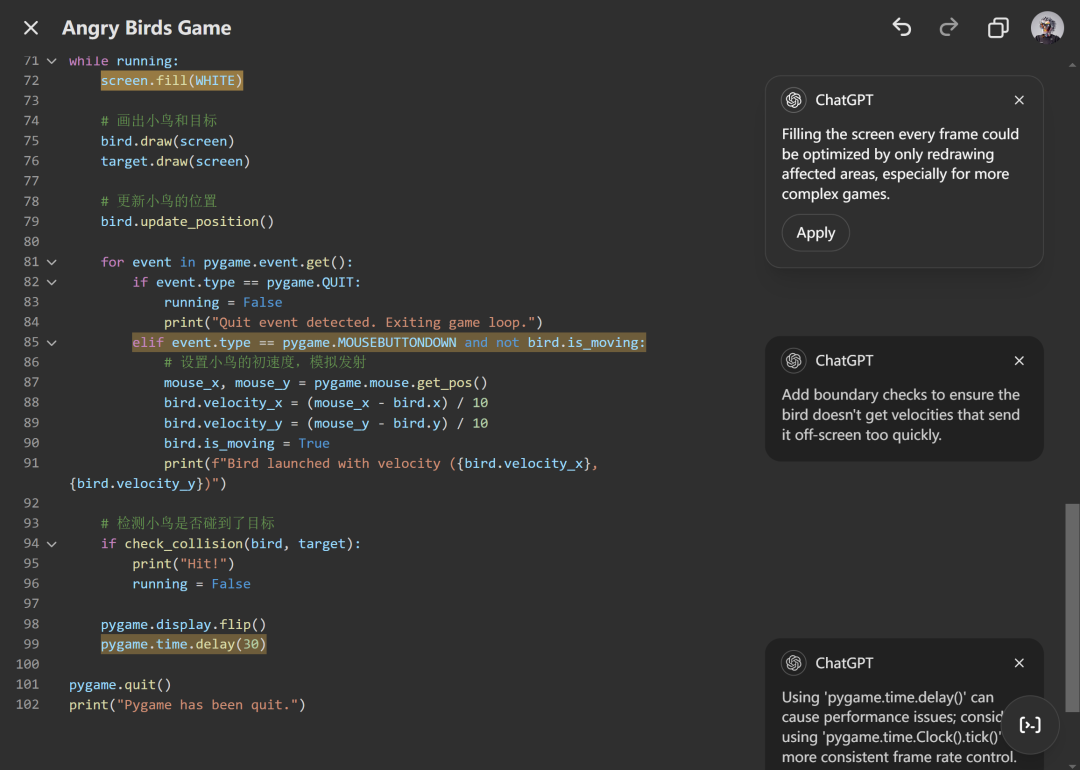
Task: Click the ChatGPT logo in the first comment
Action: click(x=794, y=100)
